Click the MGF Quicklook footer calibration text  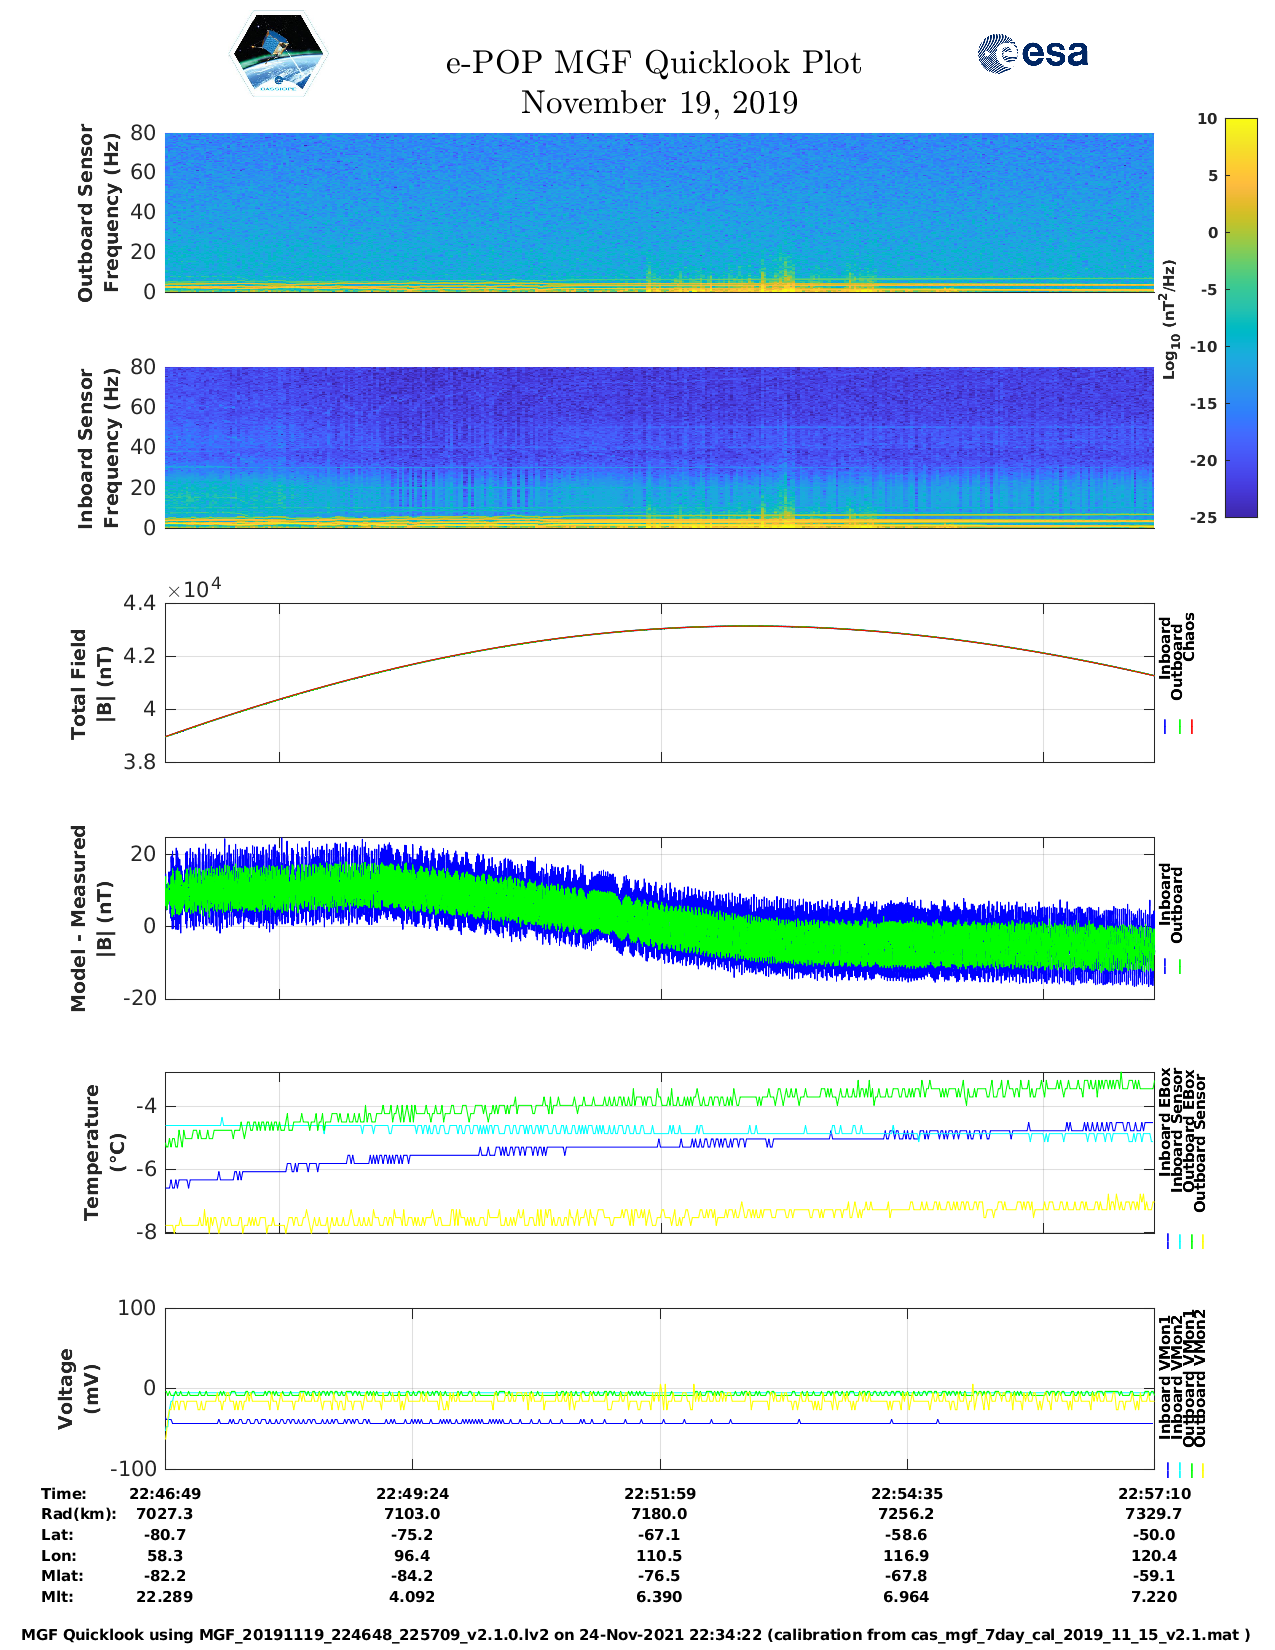point(636,1634)
